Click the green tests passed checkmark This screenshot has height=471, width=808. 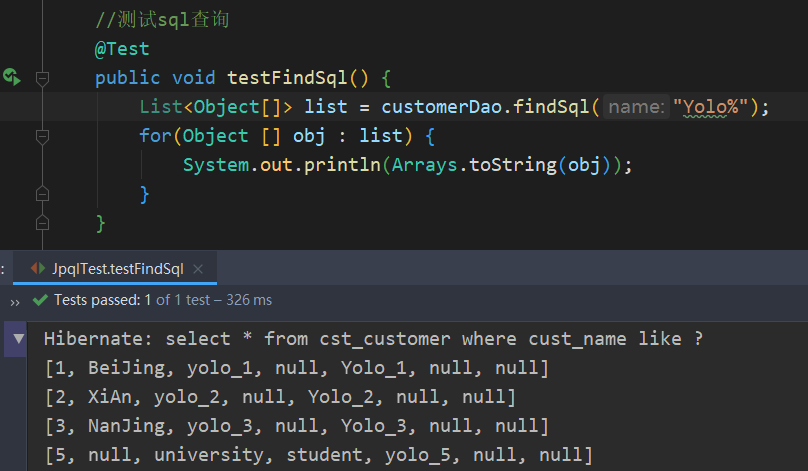pos(40,300)
